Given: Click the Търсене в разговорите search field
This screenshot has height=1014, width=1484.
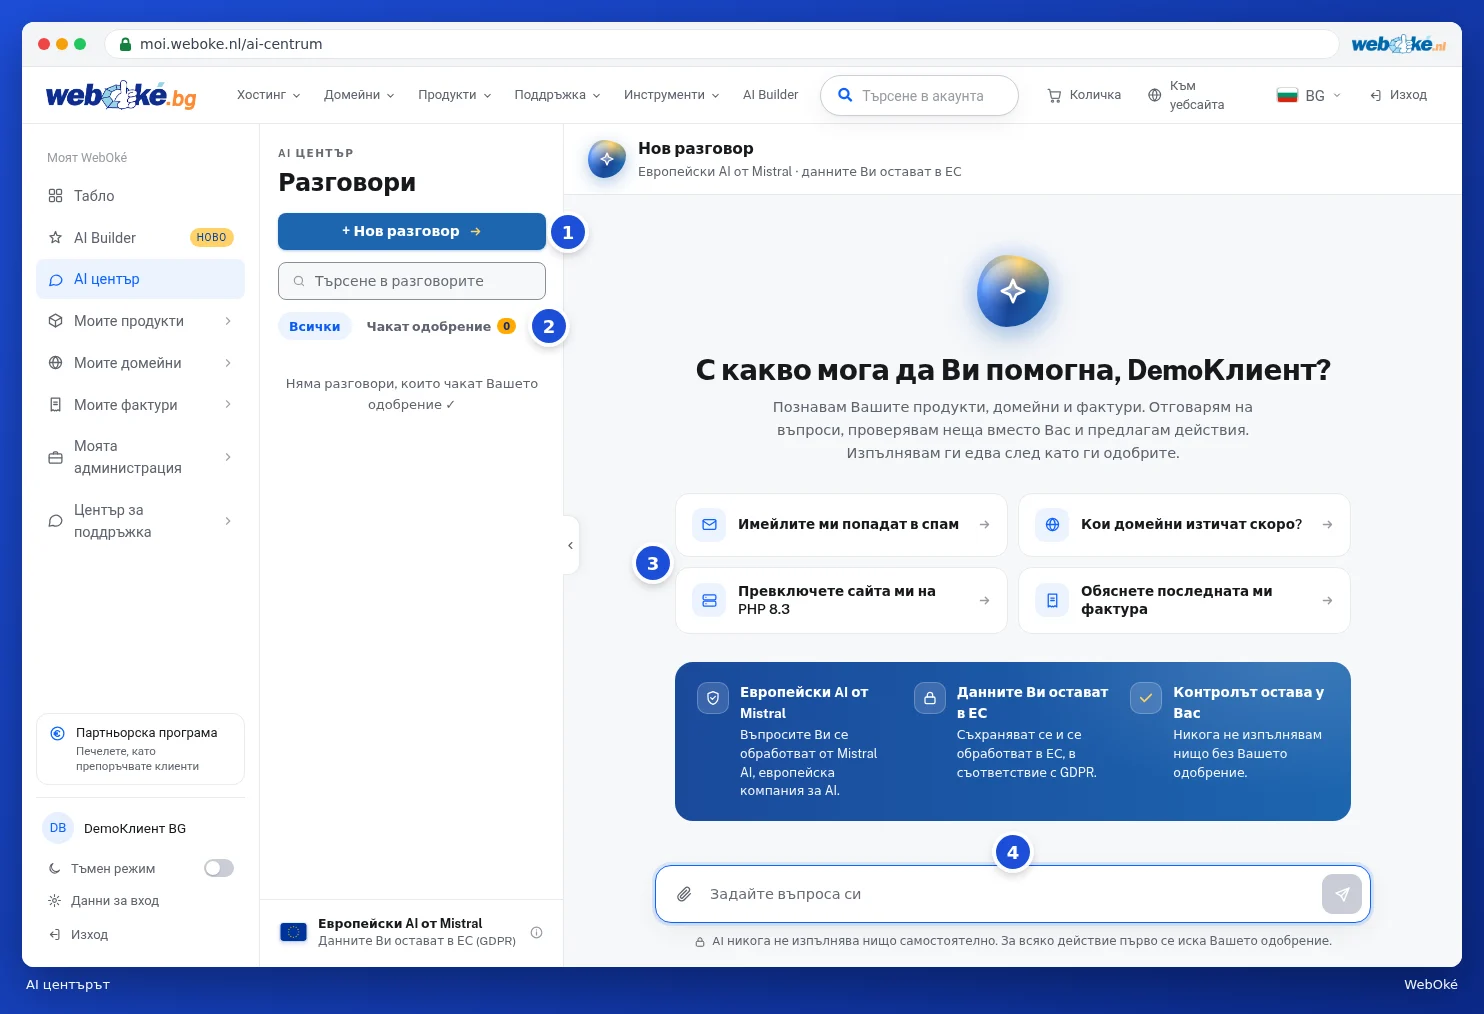Looking at the screenshot, I should [412, 281].
